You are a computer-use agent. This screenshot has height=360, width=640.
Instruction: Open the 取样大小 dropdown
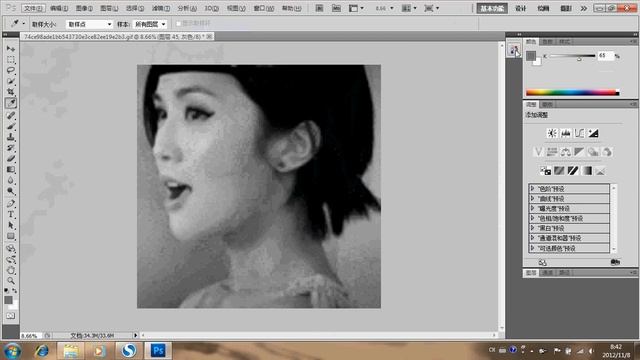[89, 24]
